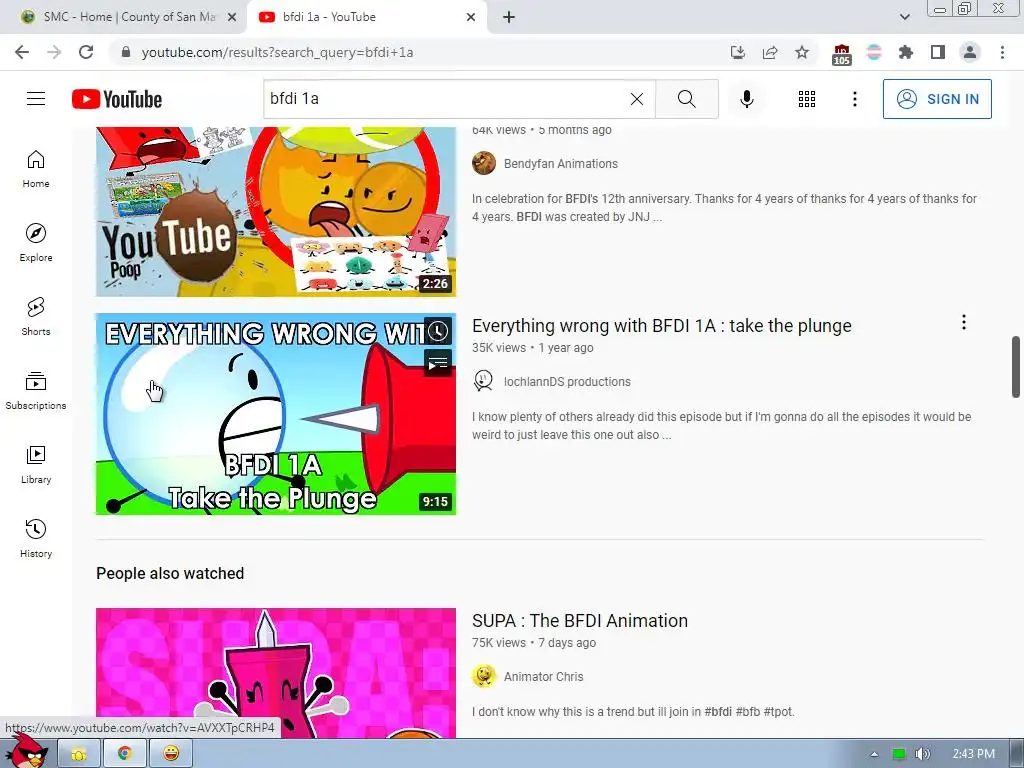The image size is (1024, 768).
Task: Click the 'People also watched' heading
Action: point(170,573)
